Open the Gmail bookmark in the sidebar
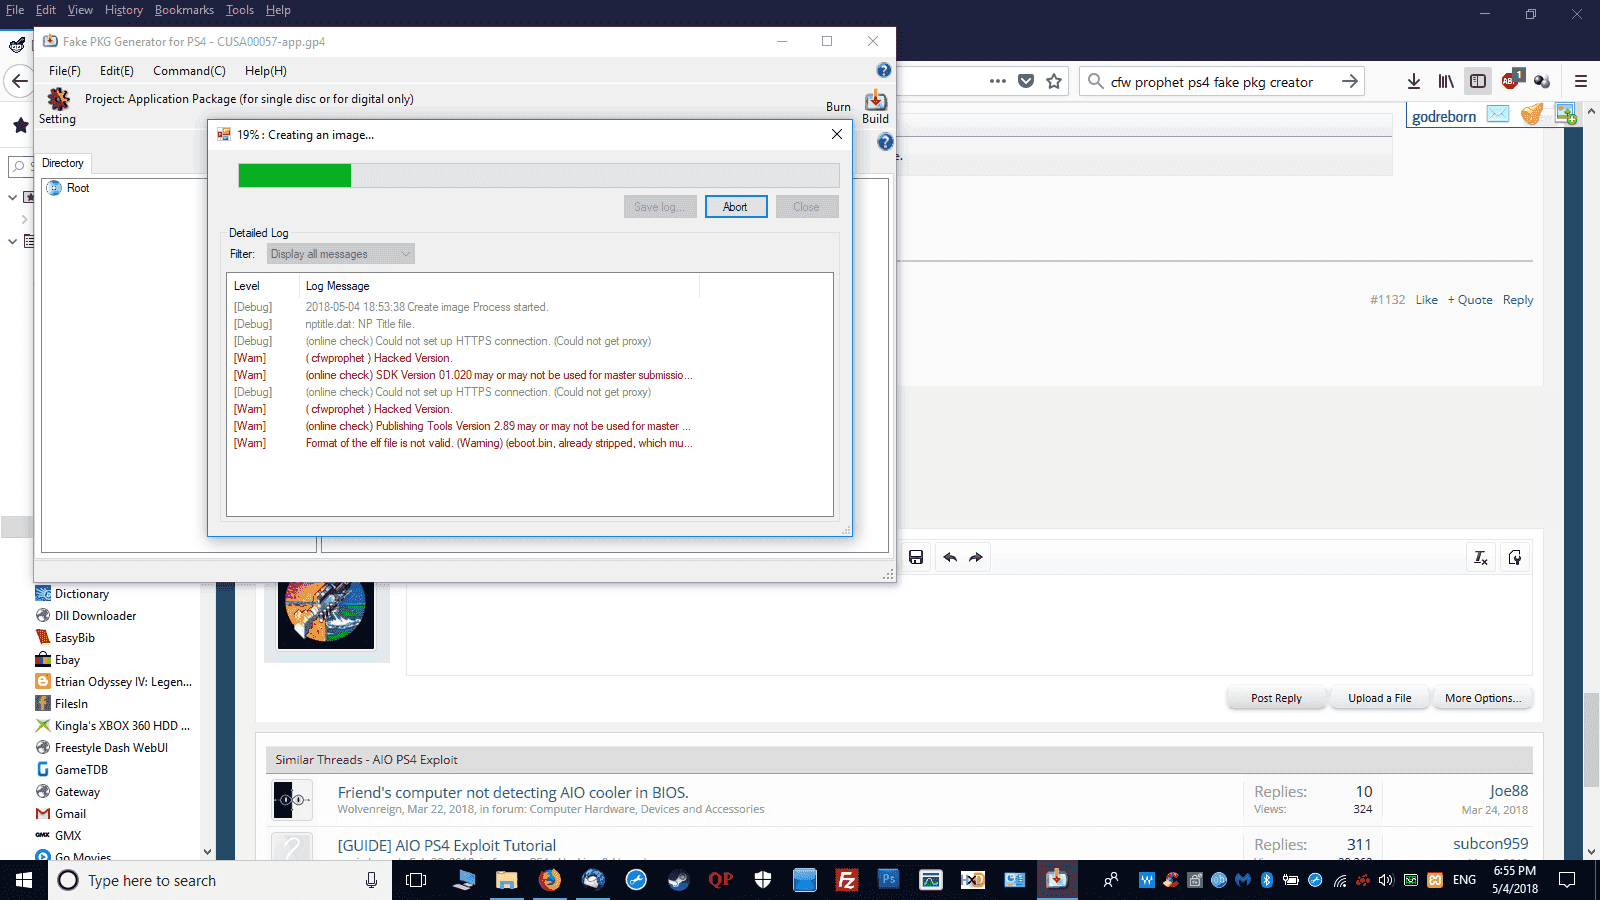The image size is (1600, 900). click(70, 814)
